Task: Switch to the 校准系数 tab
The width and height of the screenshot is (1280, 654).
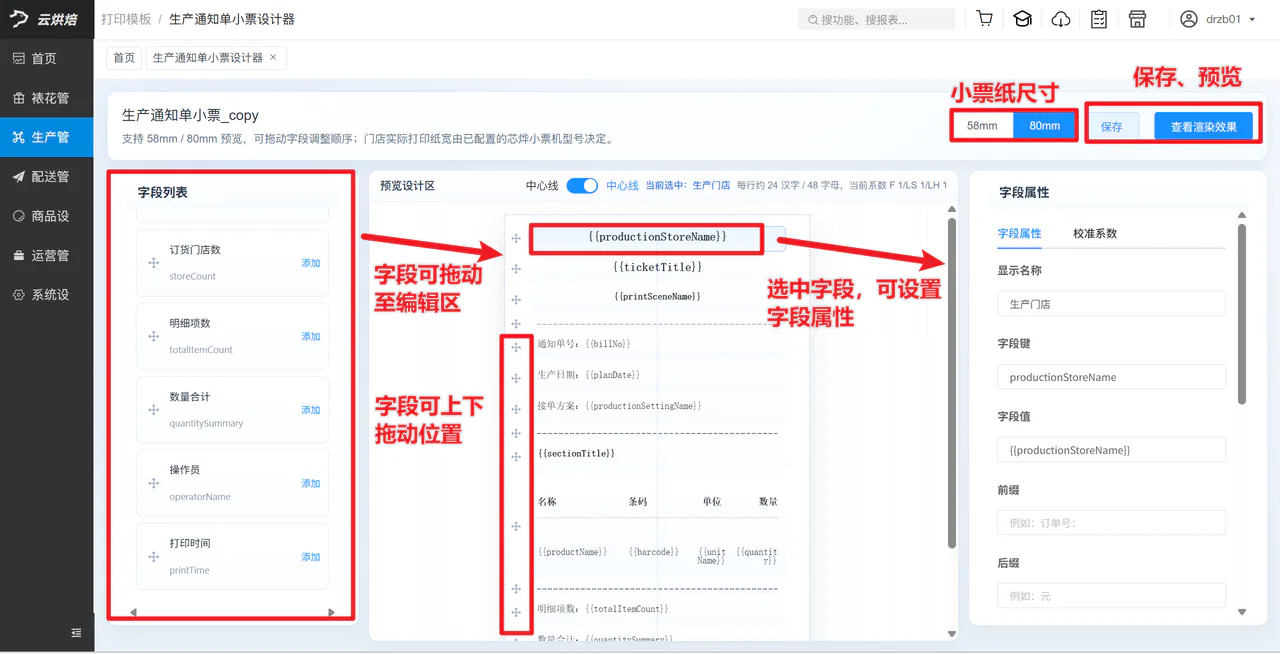Action: click(x=1095, y=233)
